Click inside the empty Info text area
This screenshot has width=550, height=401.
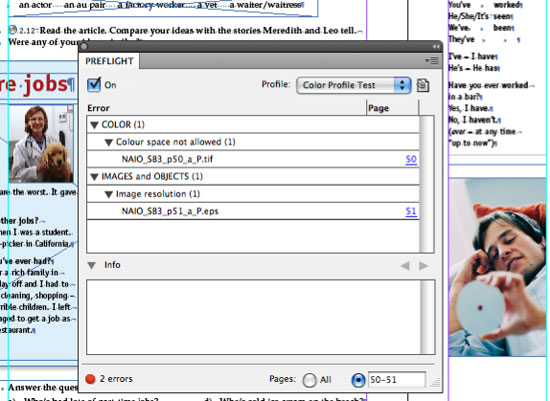[x=254, y=317]
